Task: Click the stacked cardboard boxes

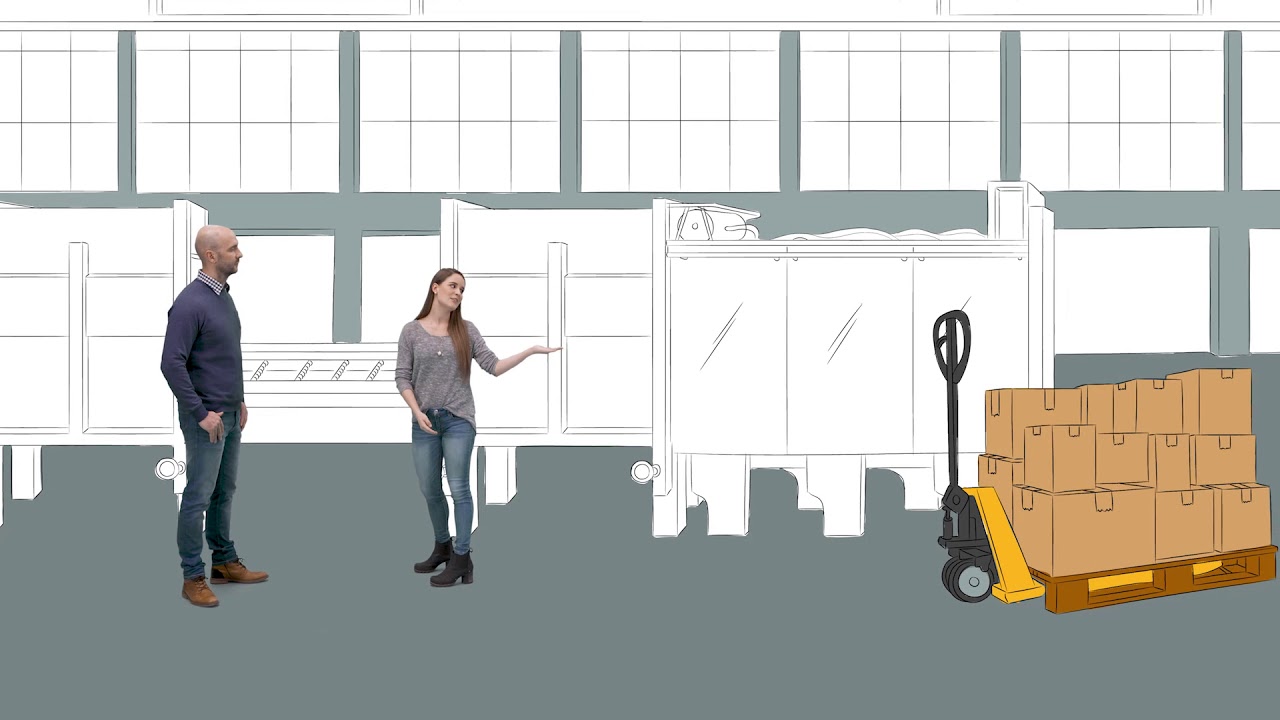Action: click(x=1127, y=470)
